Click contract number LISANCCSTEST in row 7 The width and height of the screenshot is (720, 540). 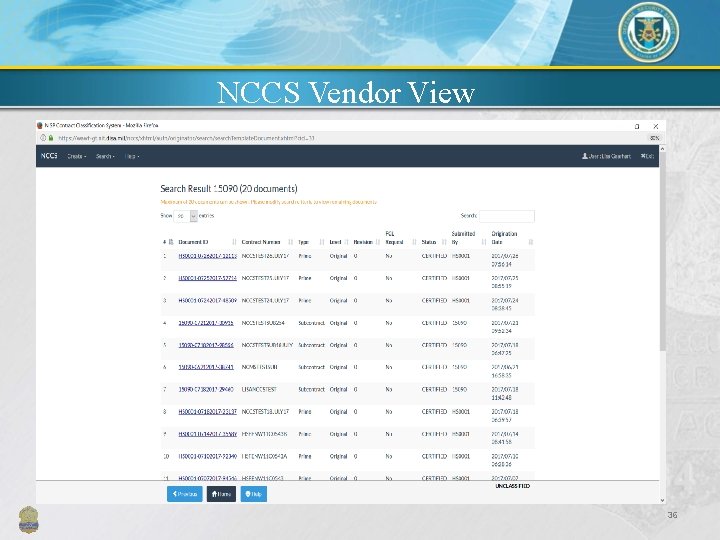259,389
